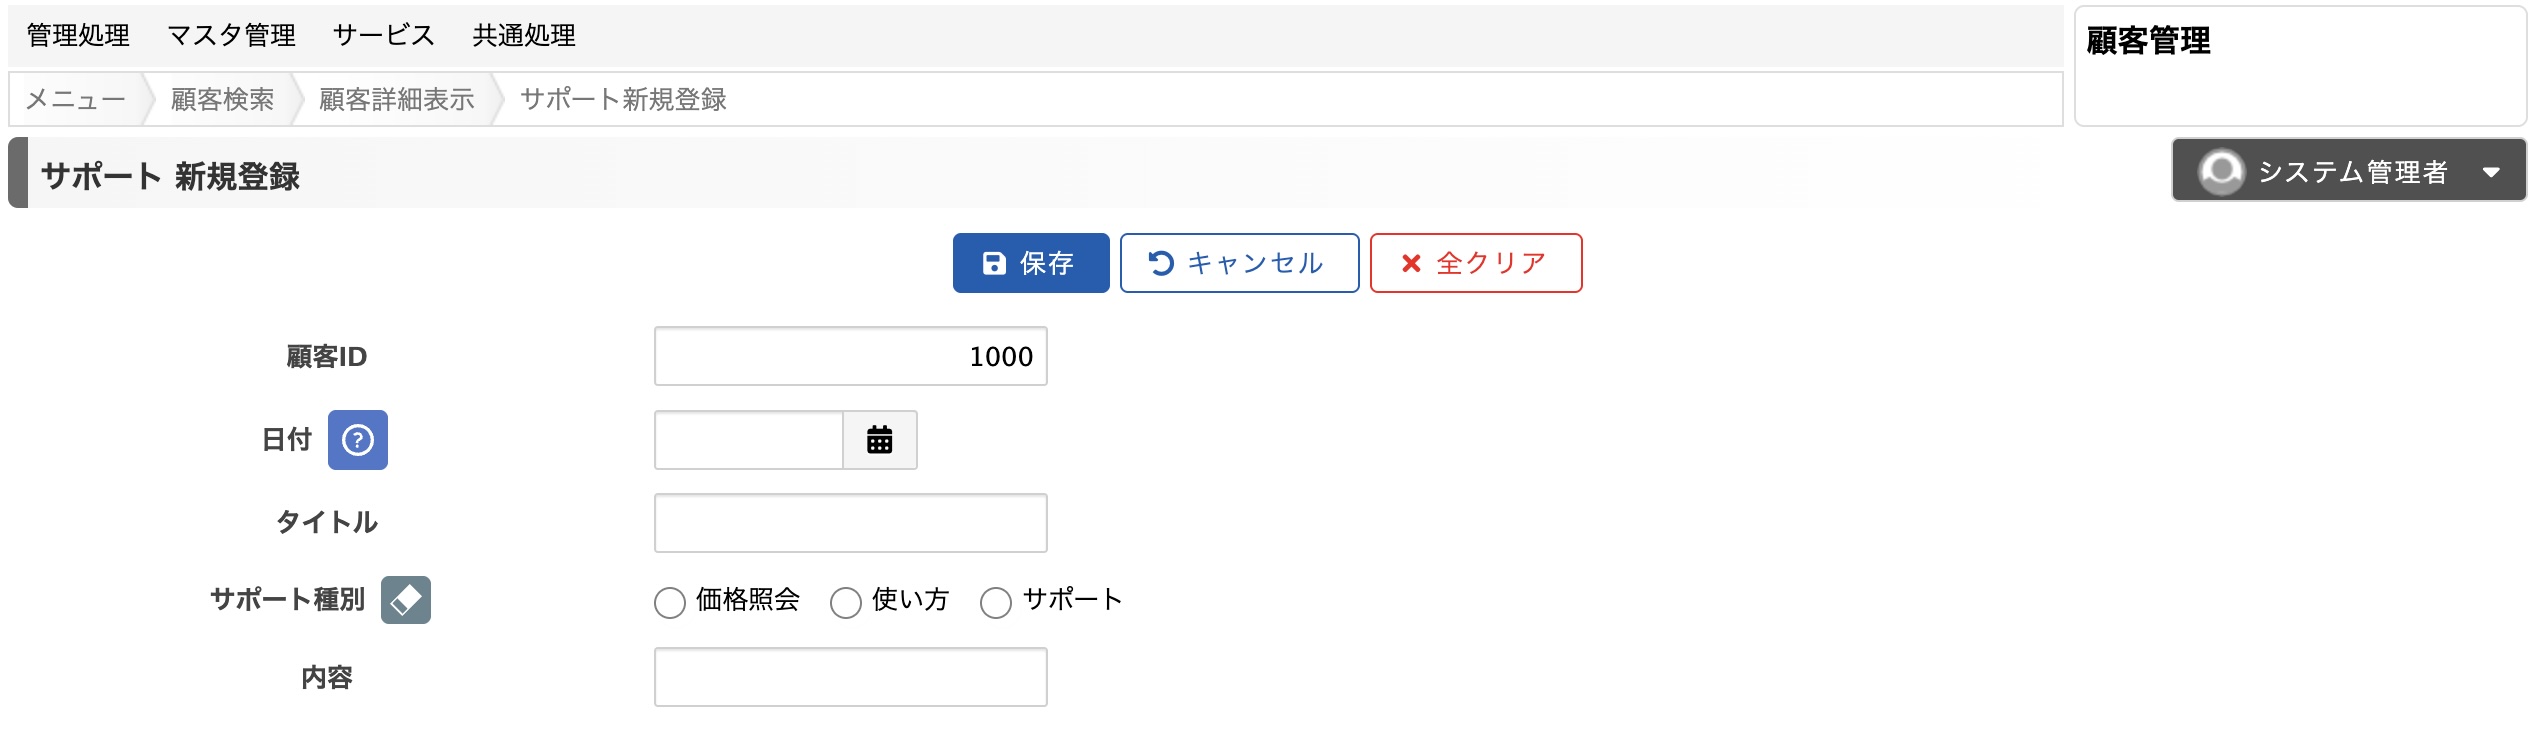Select the 使い方 radio option
The height and width of the screenshot is (753, 2532).
[846, 603]
